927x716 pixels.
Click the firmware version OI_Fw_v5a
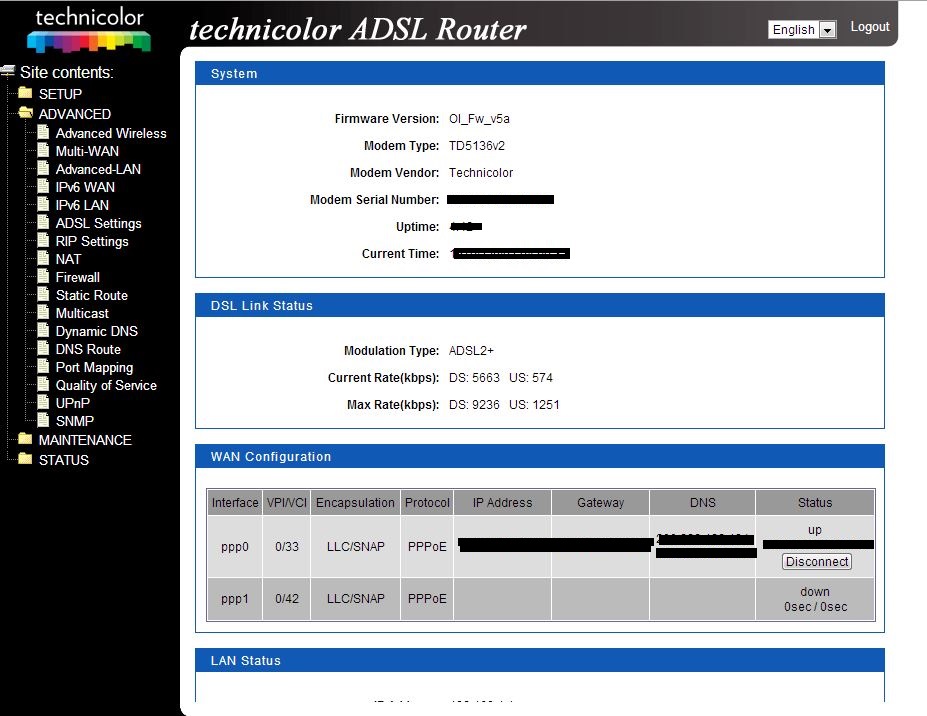tap(479, 119)
